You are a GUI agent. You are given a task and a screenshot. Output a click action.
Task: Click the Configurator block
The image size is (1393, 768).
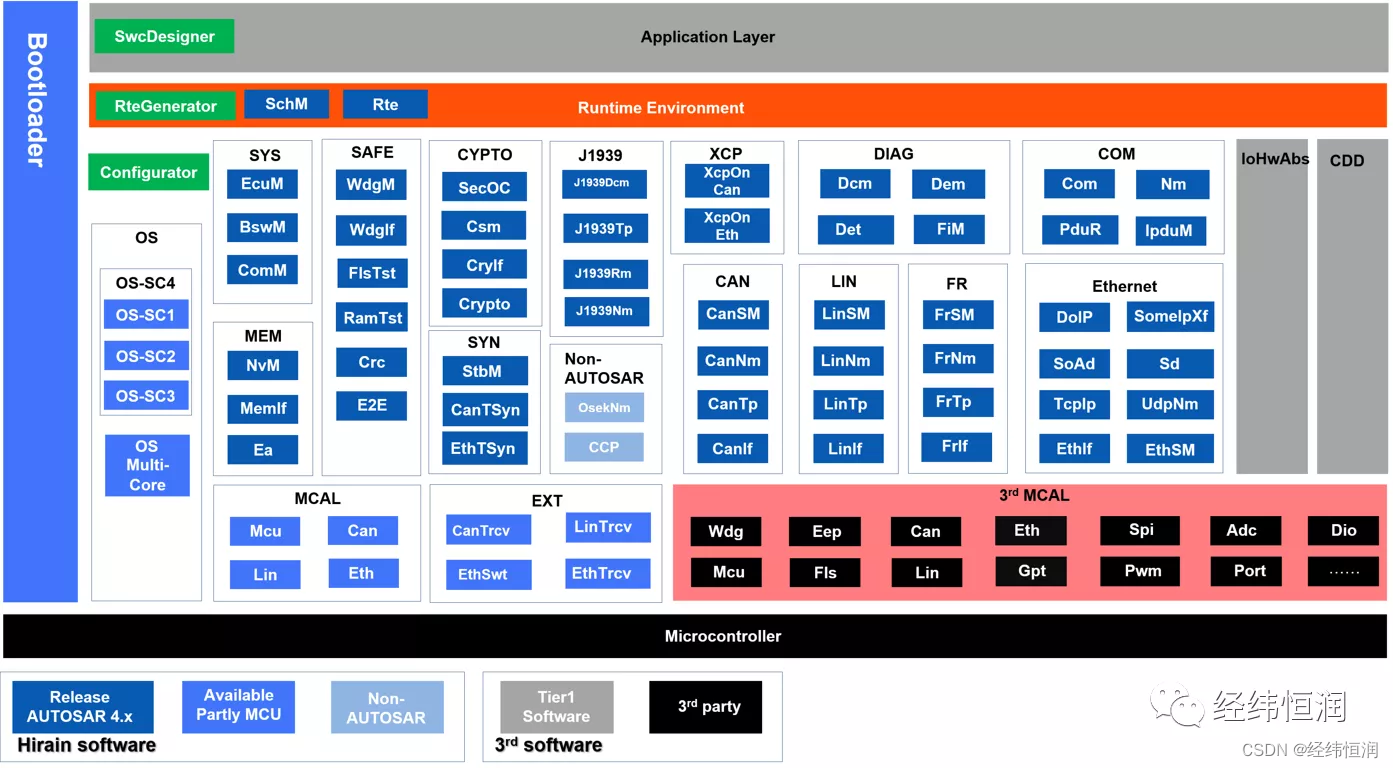point(147,171)
